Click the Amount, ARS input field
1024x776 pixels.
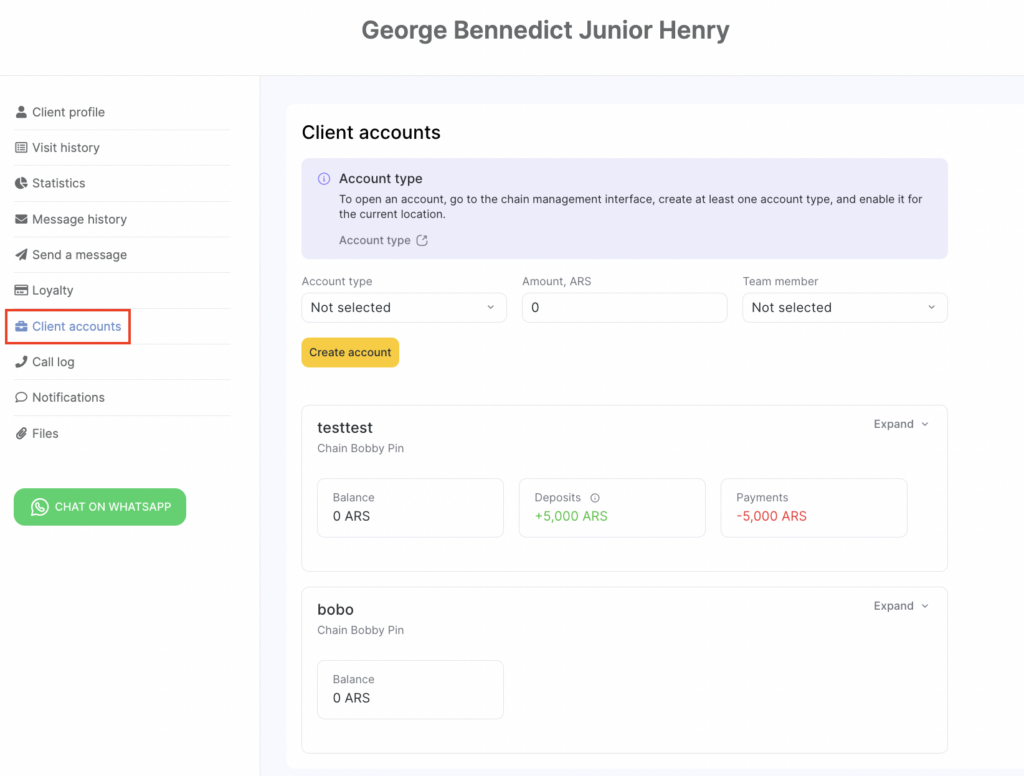coord(624,308)
